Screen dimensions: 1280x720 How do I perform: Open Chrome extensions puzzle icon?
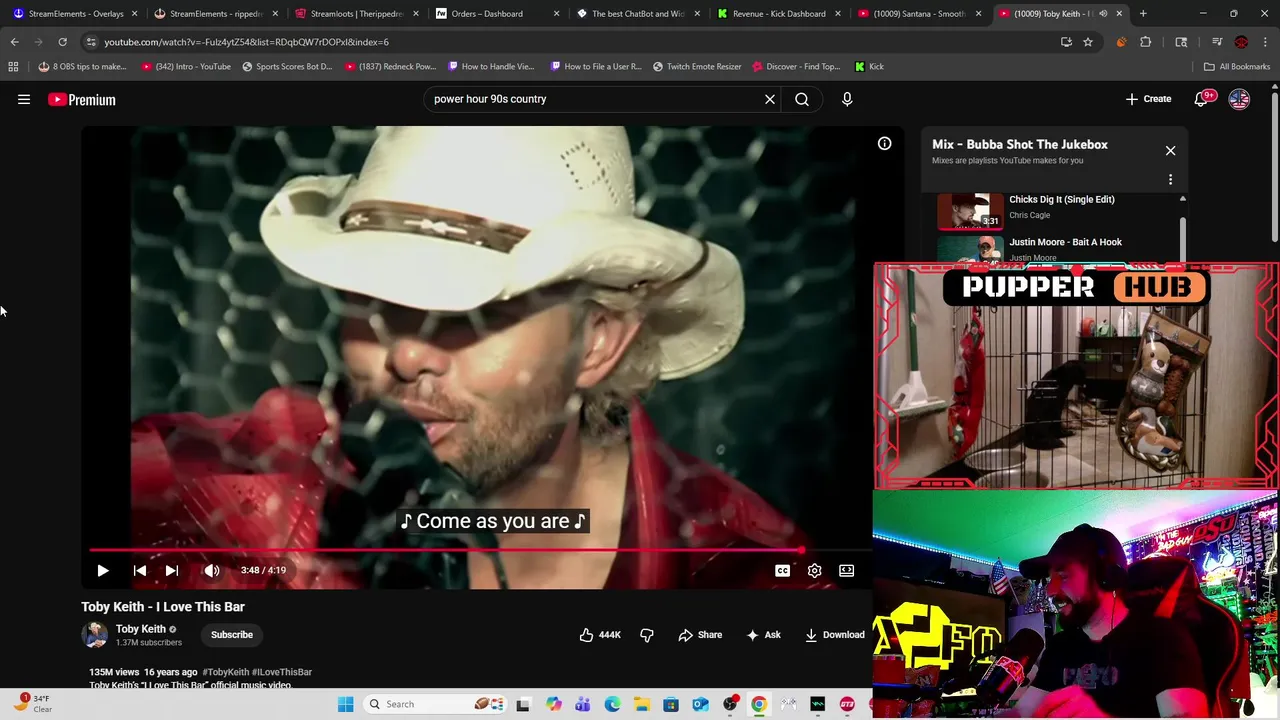pyautogui.click(x=1146, y=42)
